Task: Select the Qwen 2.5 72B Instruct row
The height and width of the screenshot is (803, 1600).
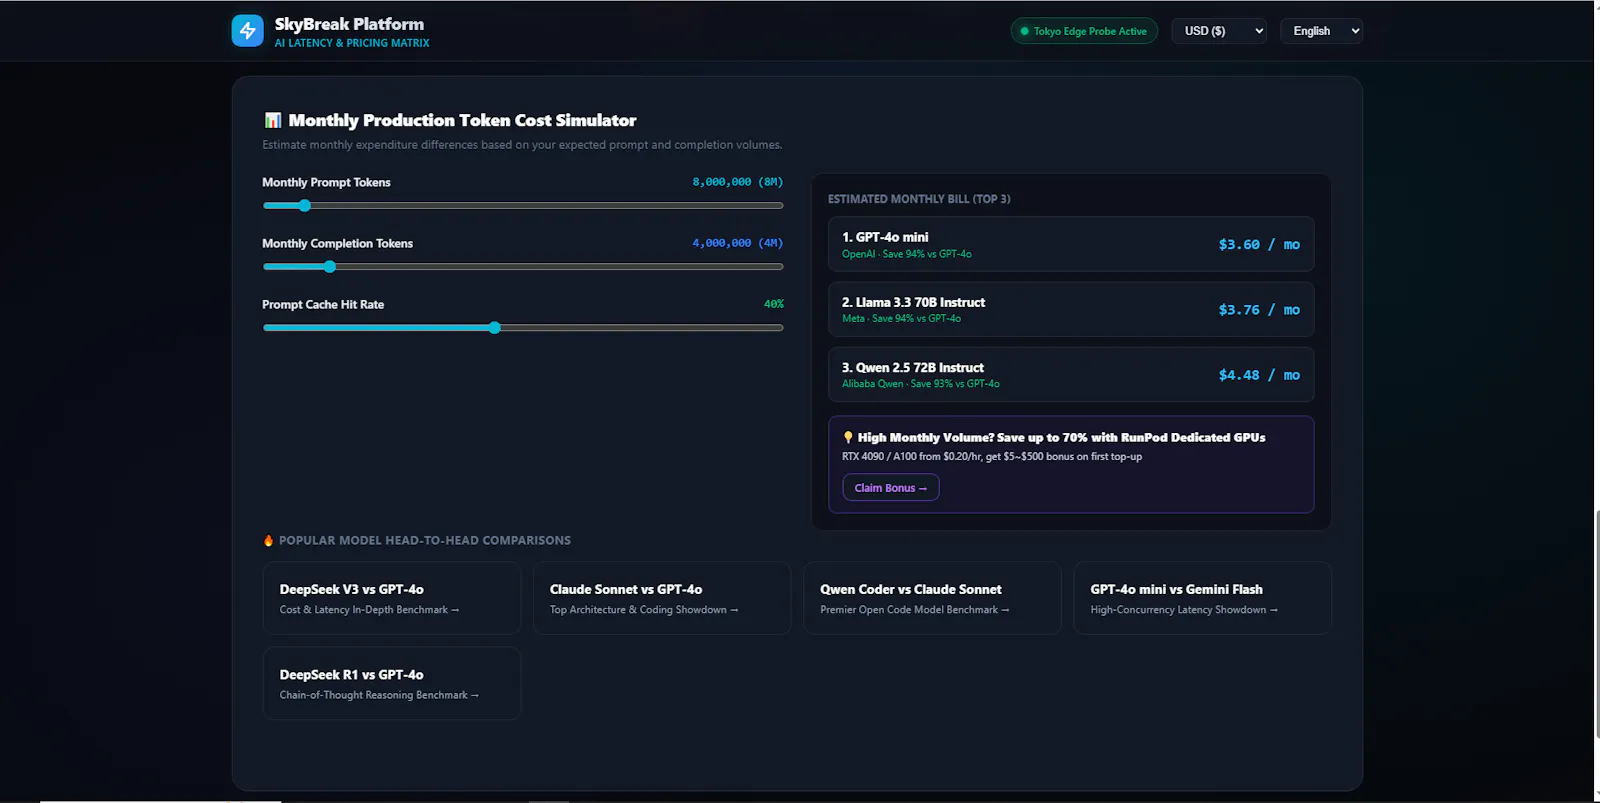Action: point(1071,374)
